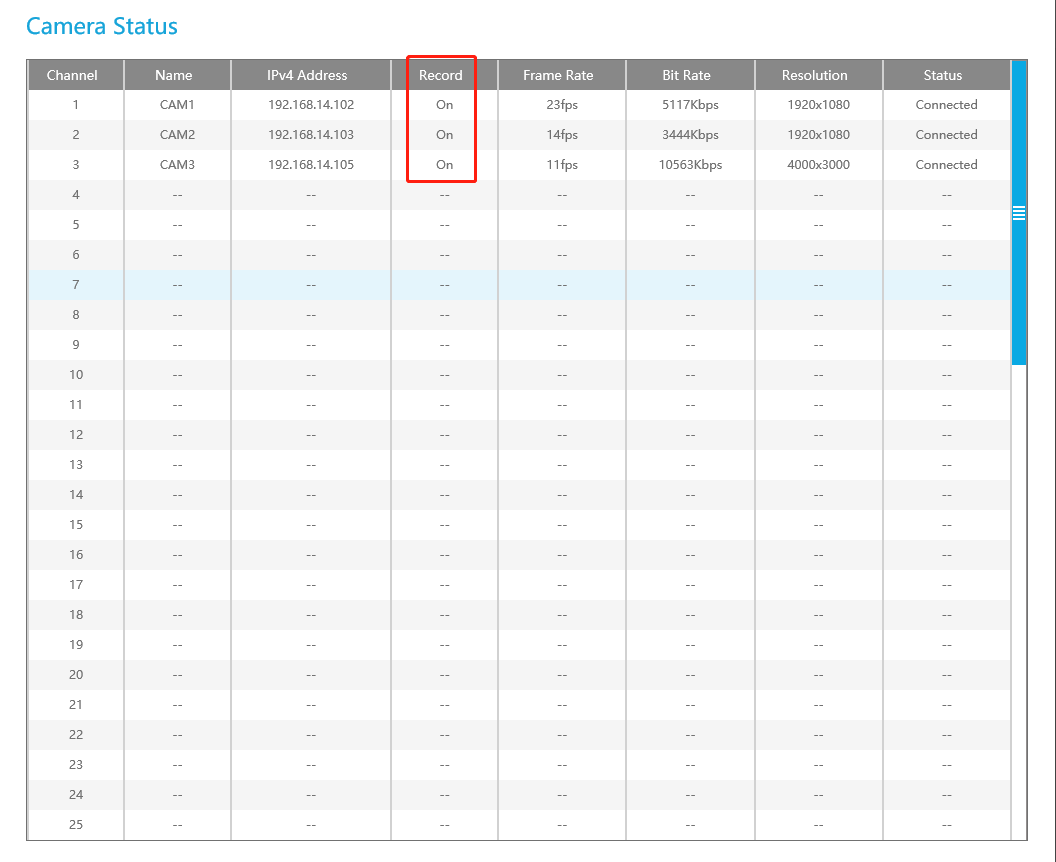The height and width of the screenshot is (862, 1056).
Task: Click CAM1 Connected status cell
Action: click(946, 104)
